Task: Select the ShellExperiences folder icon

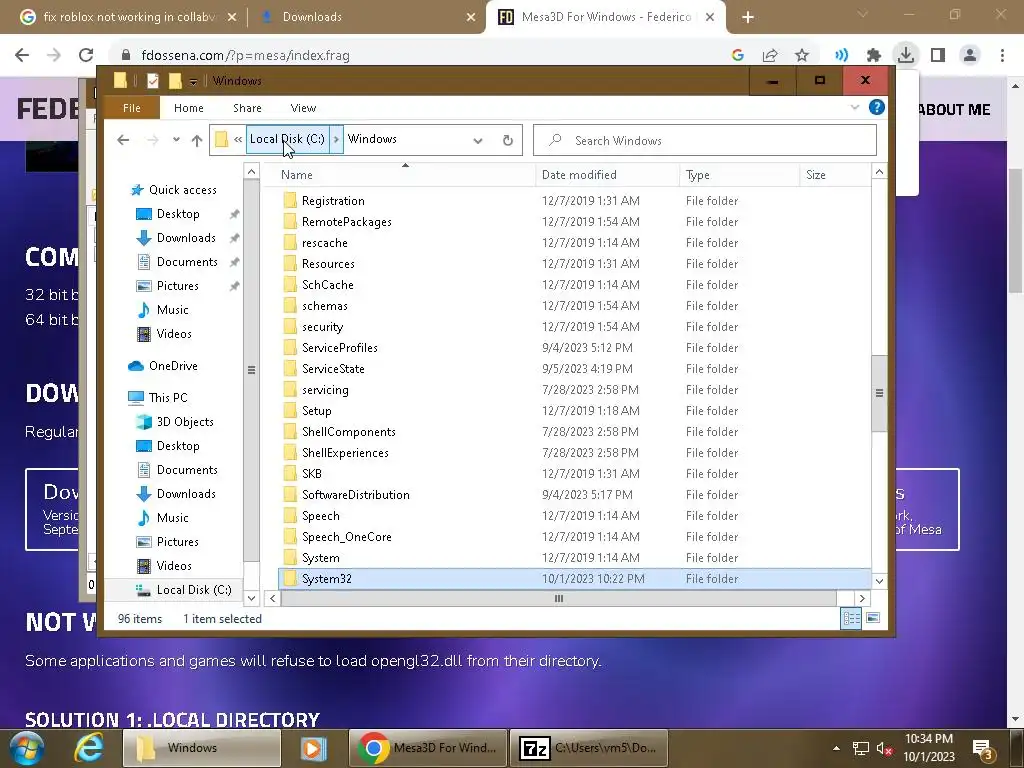Action: point(290,453)
